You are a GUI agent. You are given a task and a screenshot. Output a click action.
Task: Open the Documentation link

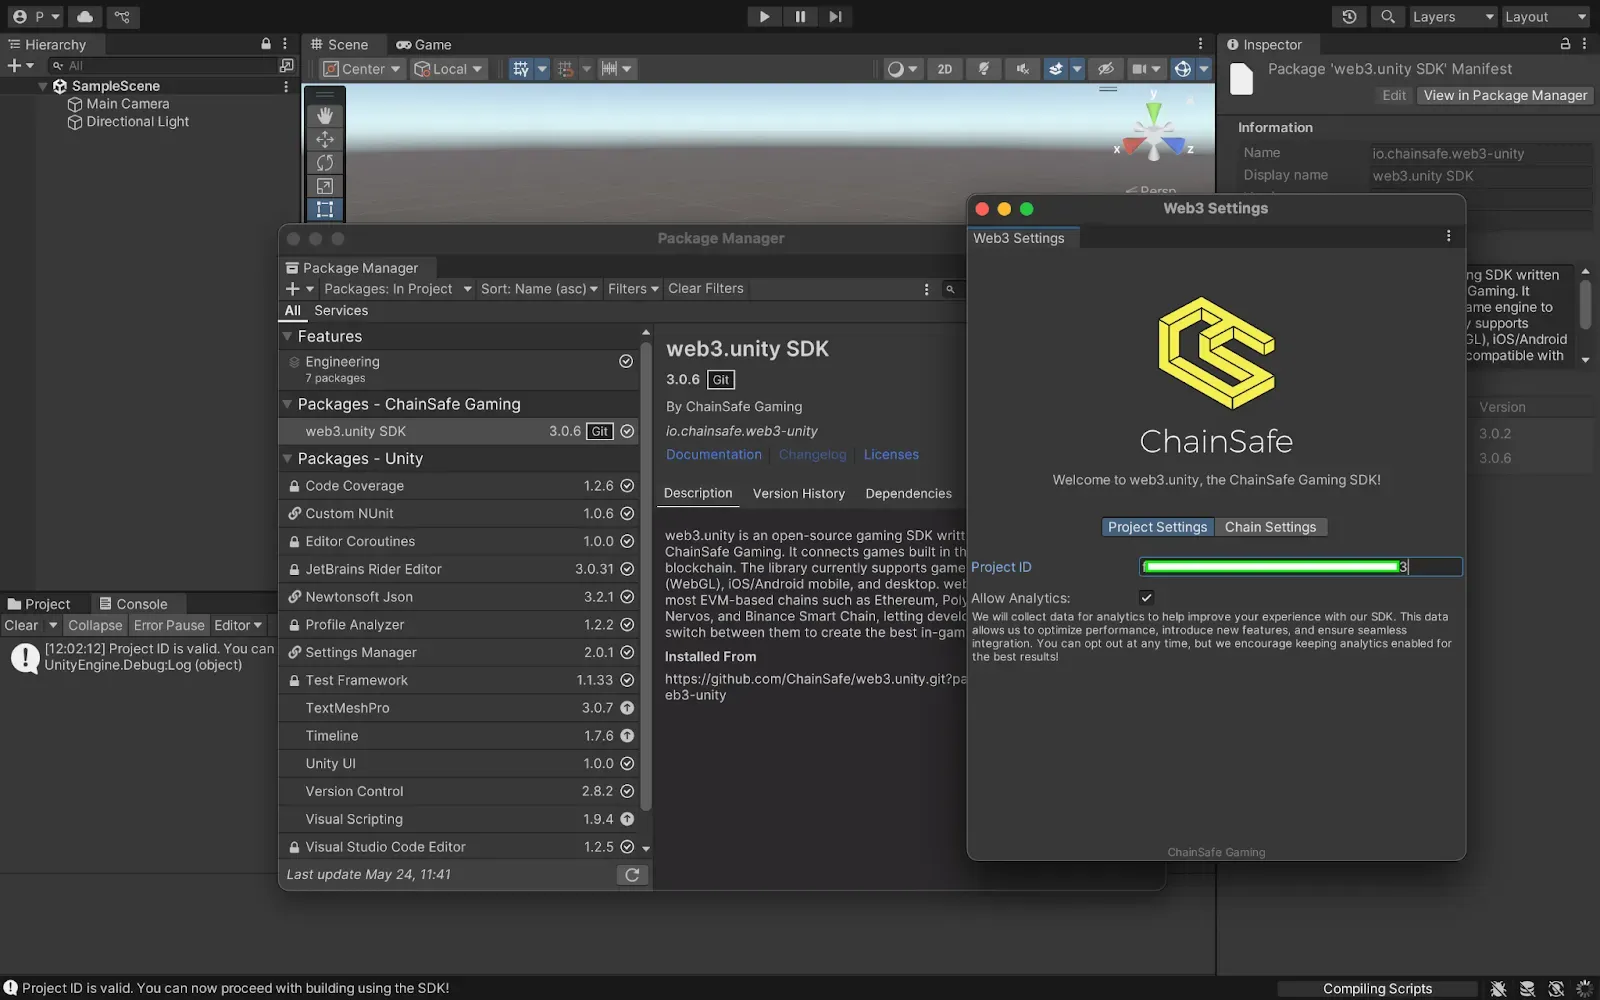714,455
